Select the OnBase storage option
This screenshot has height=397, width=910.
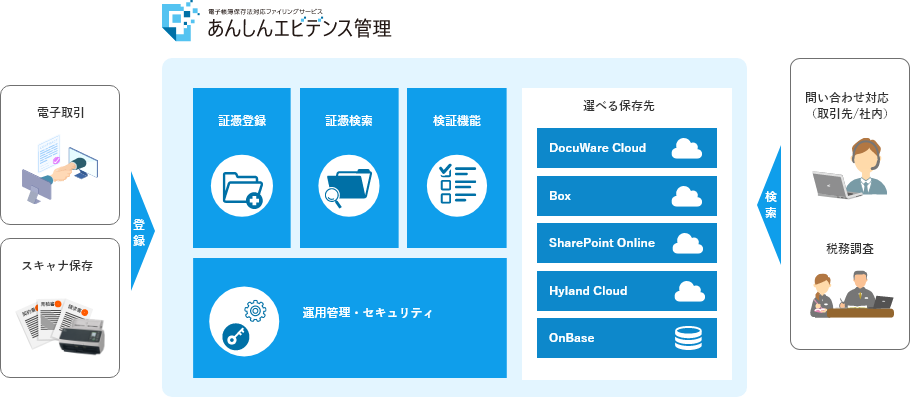tap(627, 338)
